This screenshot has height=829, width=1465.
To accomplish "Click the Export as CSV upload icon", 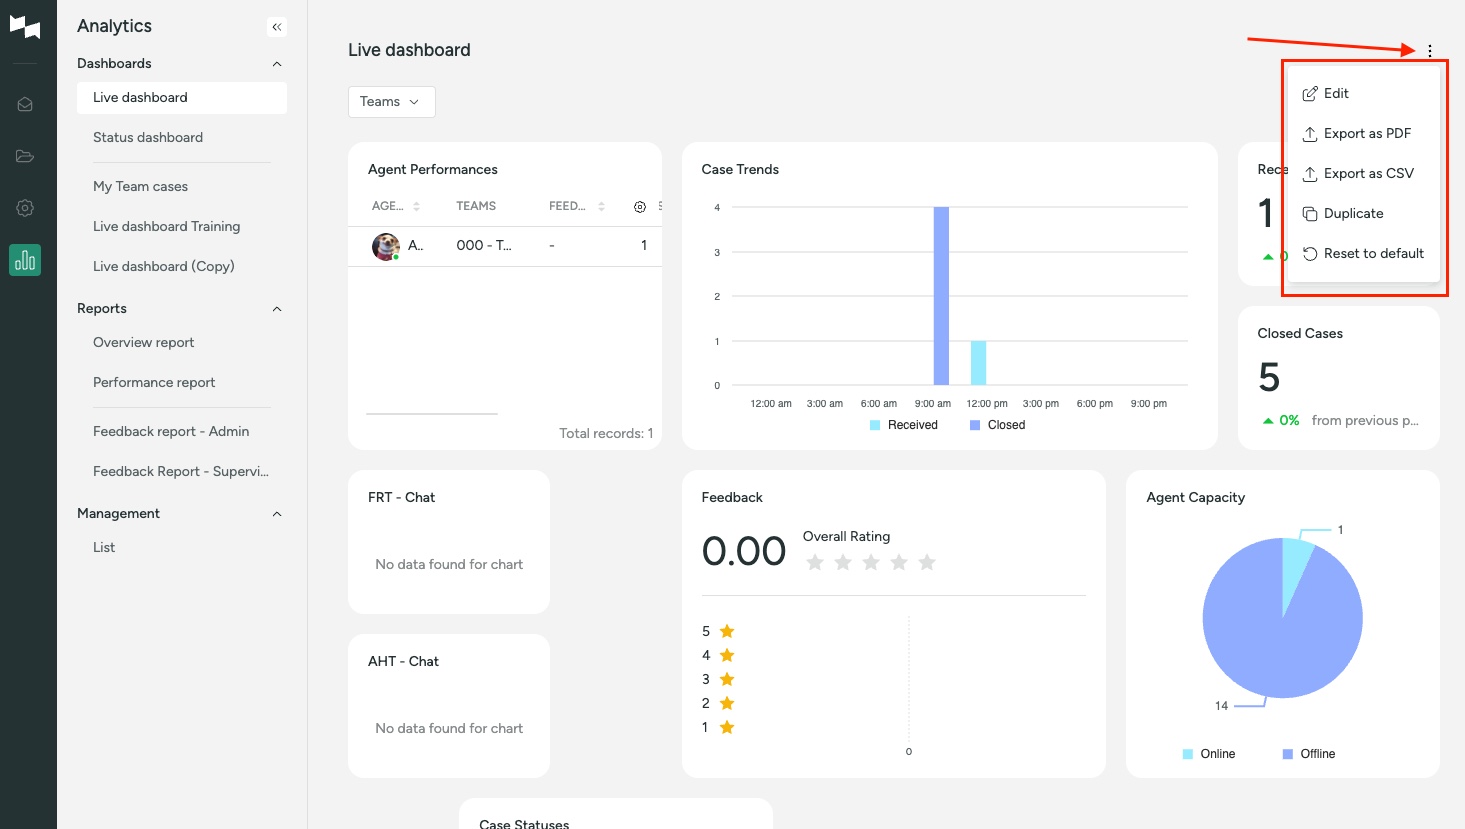I will (1309, 174).
